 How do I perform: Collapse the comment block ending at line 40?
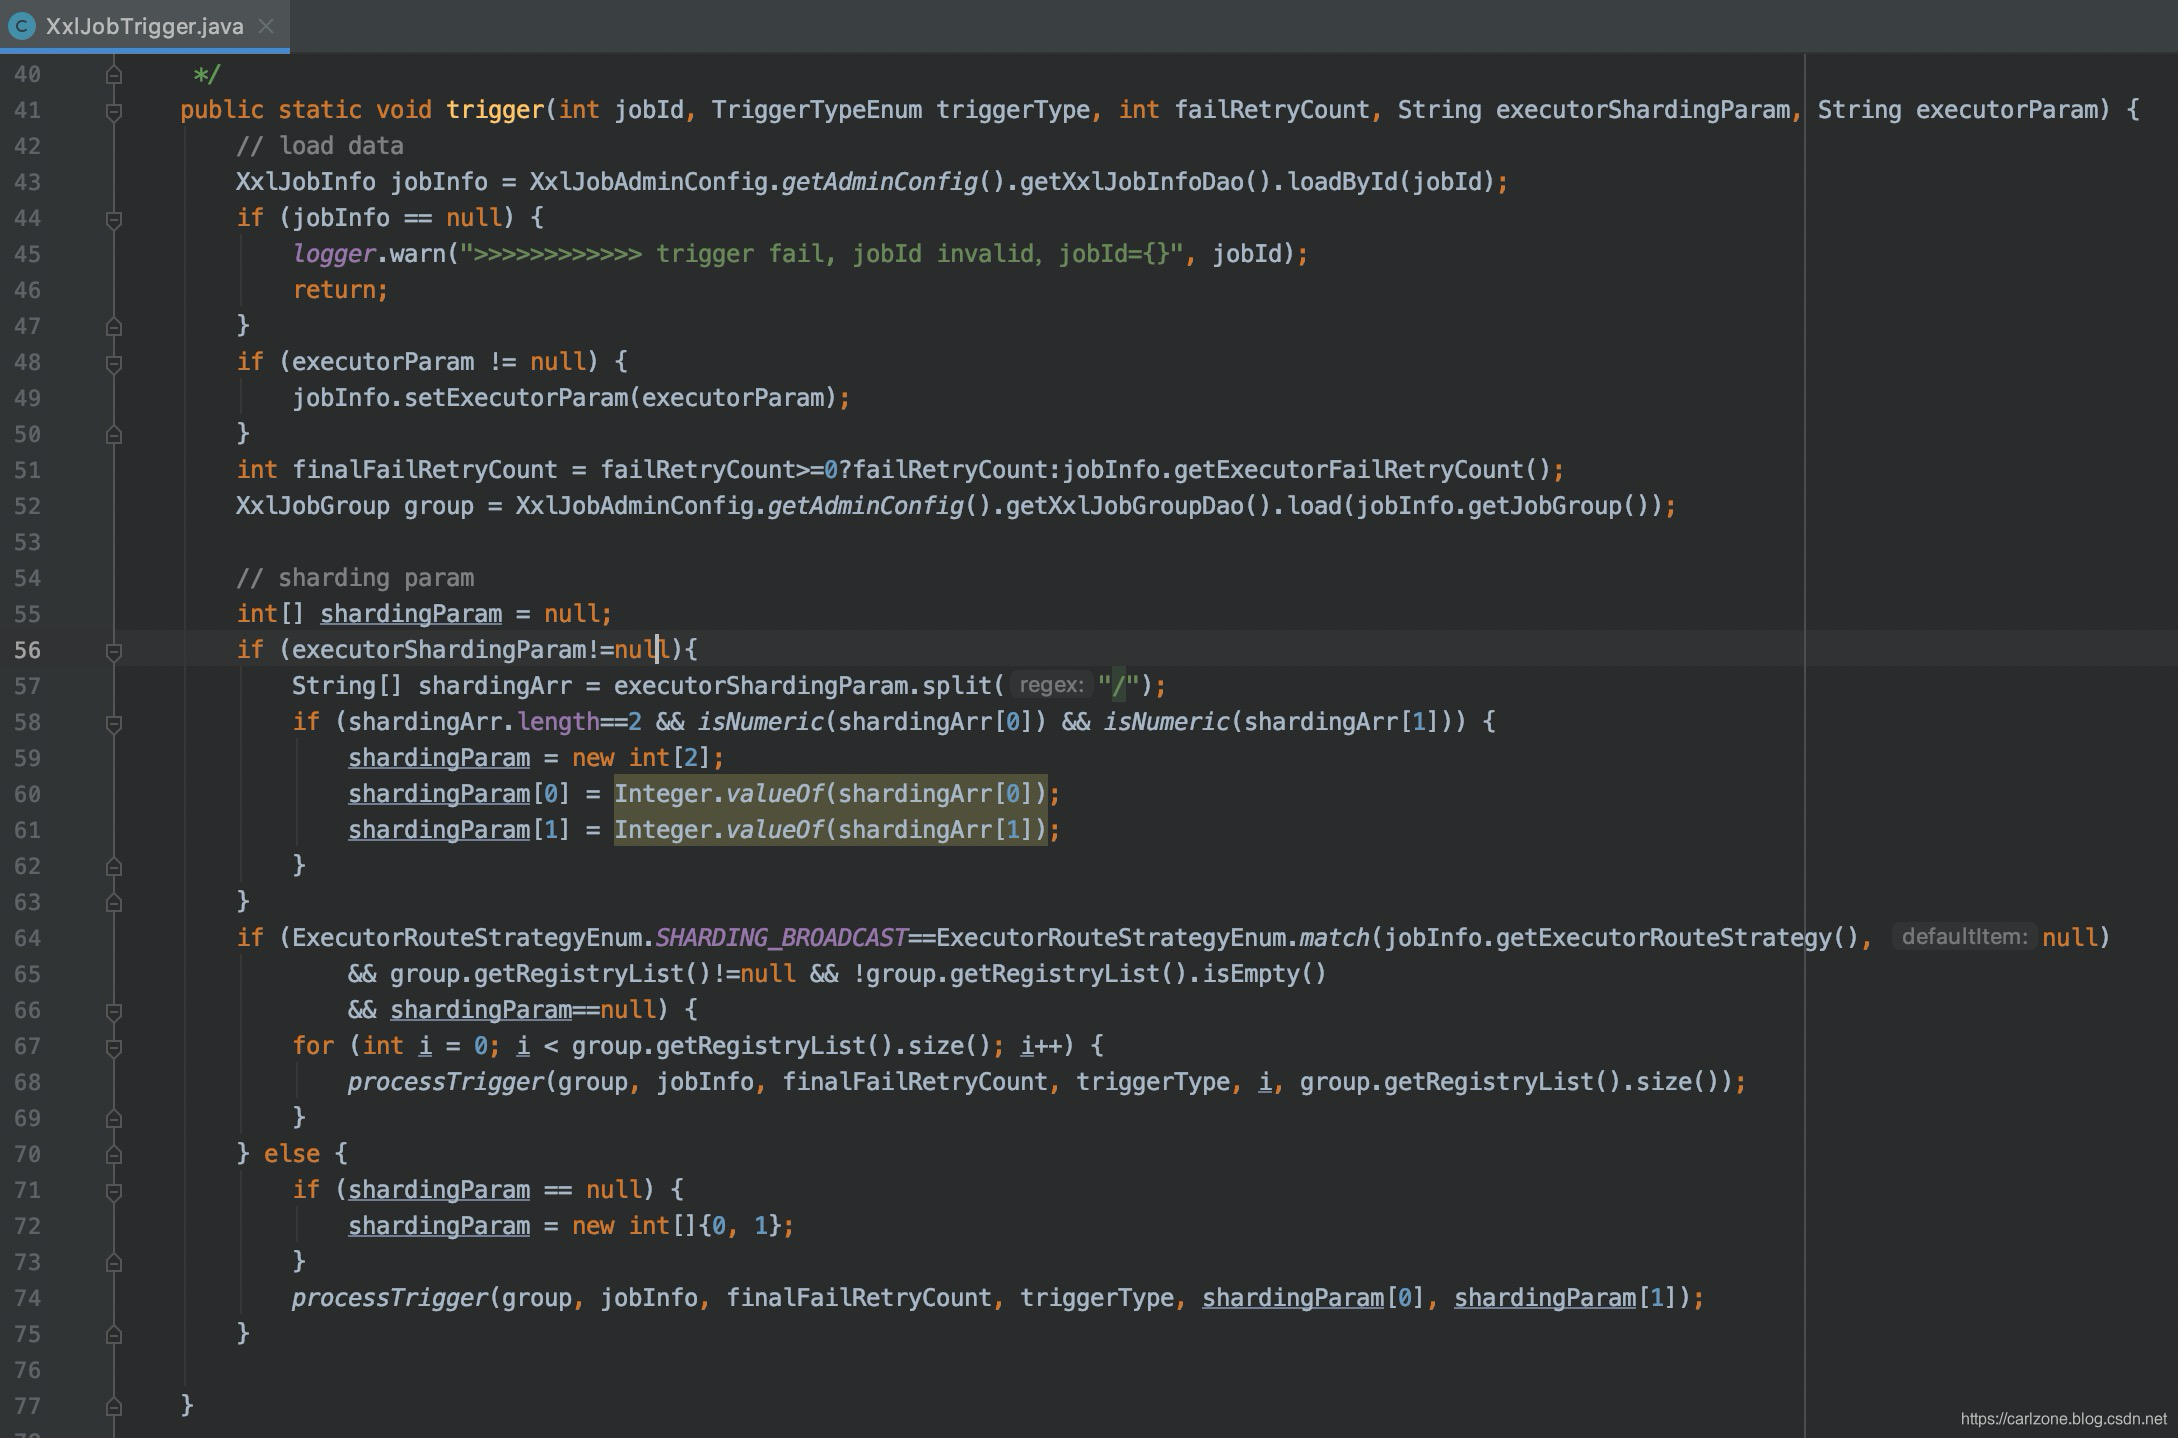tap(114, 75)
